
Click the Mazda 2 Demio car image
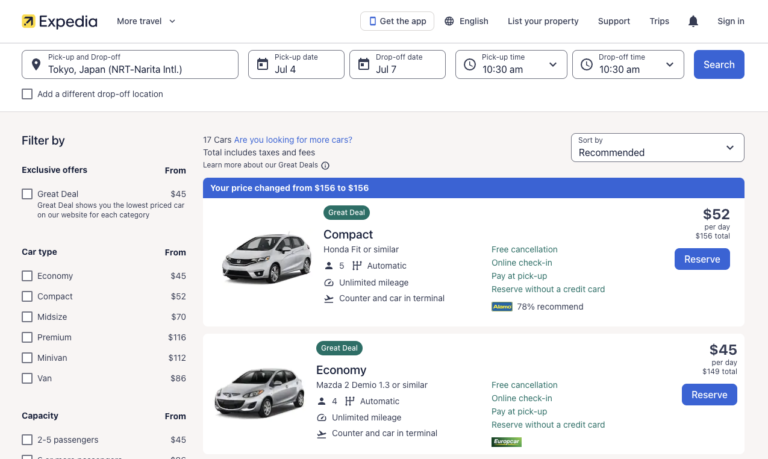pos(259,391)
